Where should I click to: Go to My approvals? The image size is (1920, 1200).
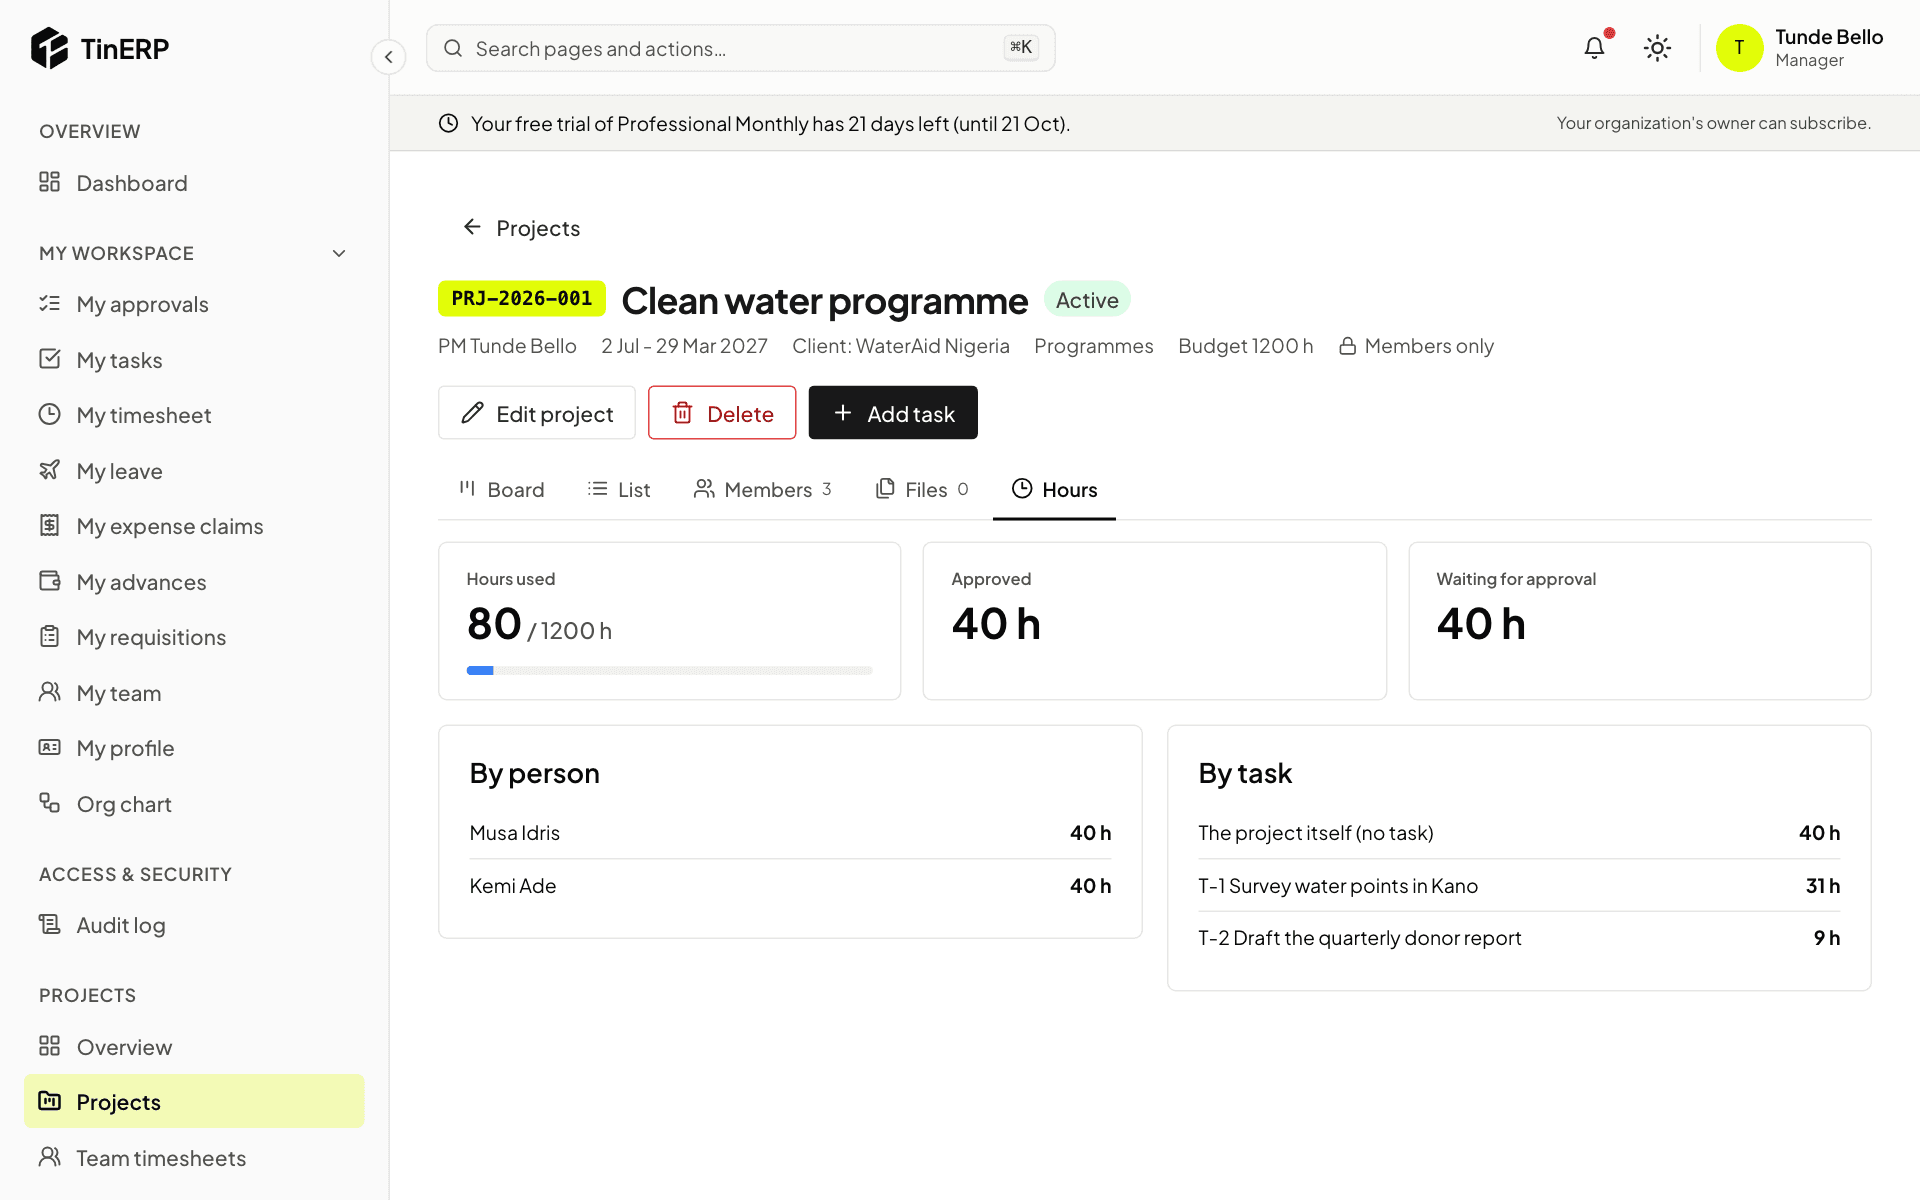click(x=194, y=304)
